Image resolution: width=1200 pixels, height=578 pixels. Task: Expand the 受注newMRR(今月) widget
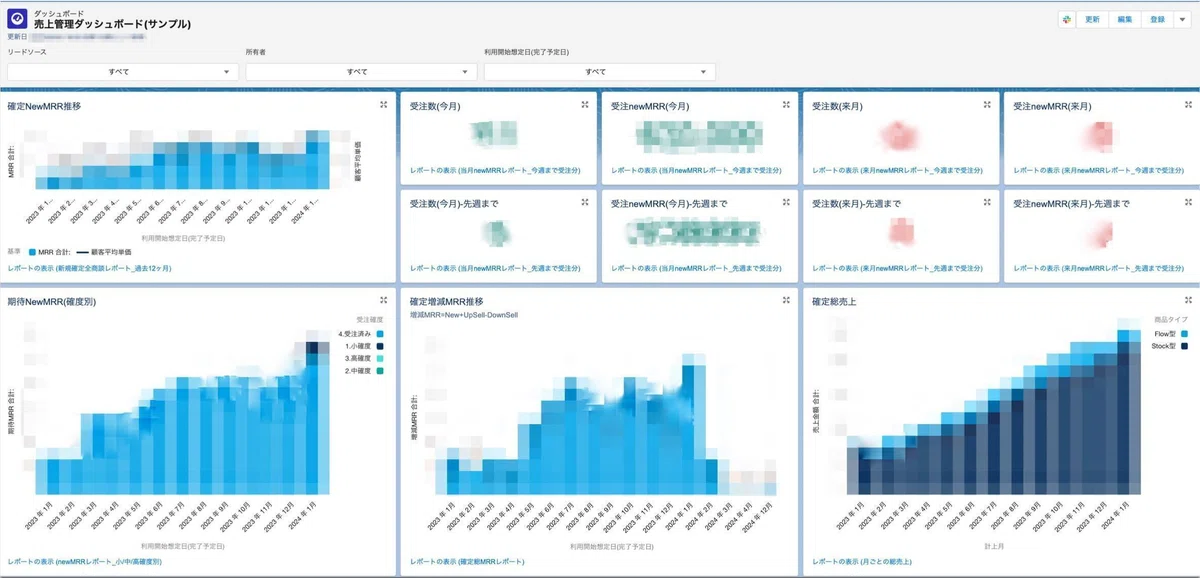click(786, 105)
